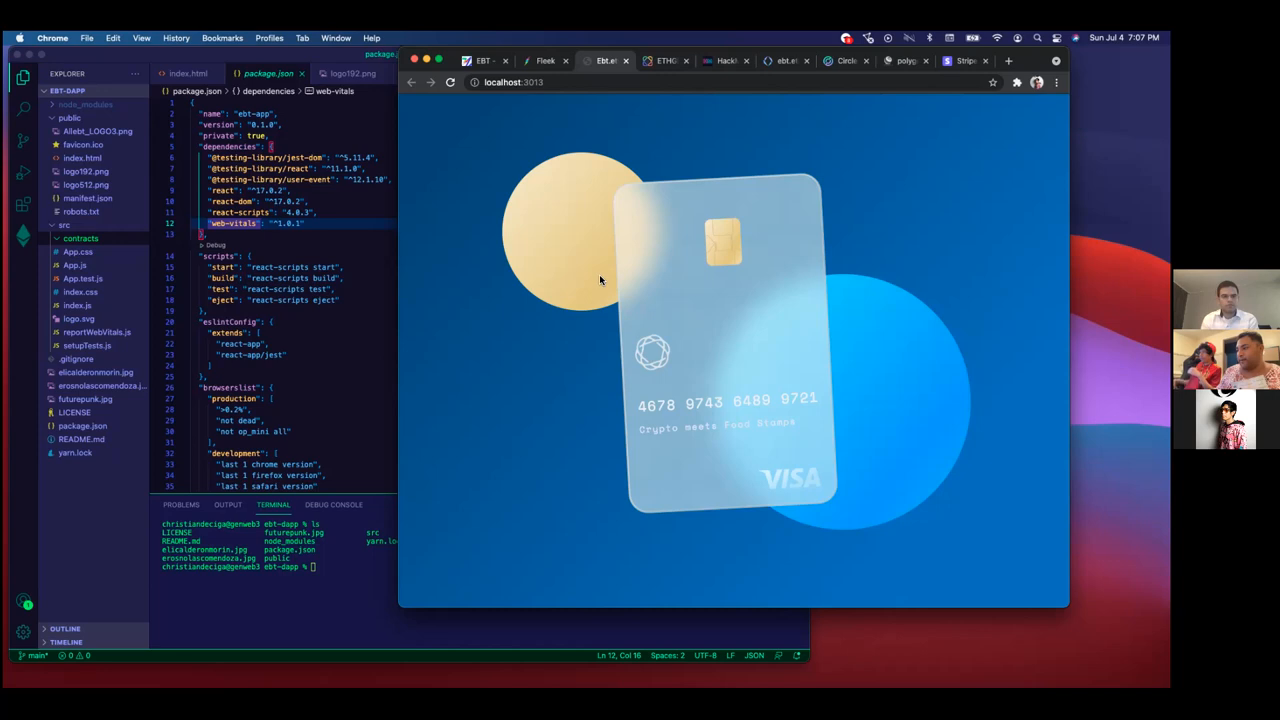1280x720 pixels.
Task: Open the Bluetooth status menu
Action: (929, 38)
